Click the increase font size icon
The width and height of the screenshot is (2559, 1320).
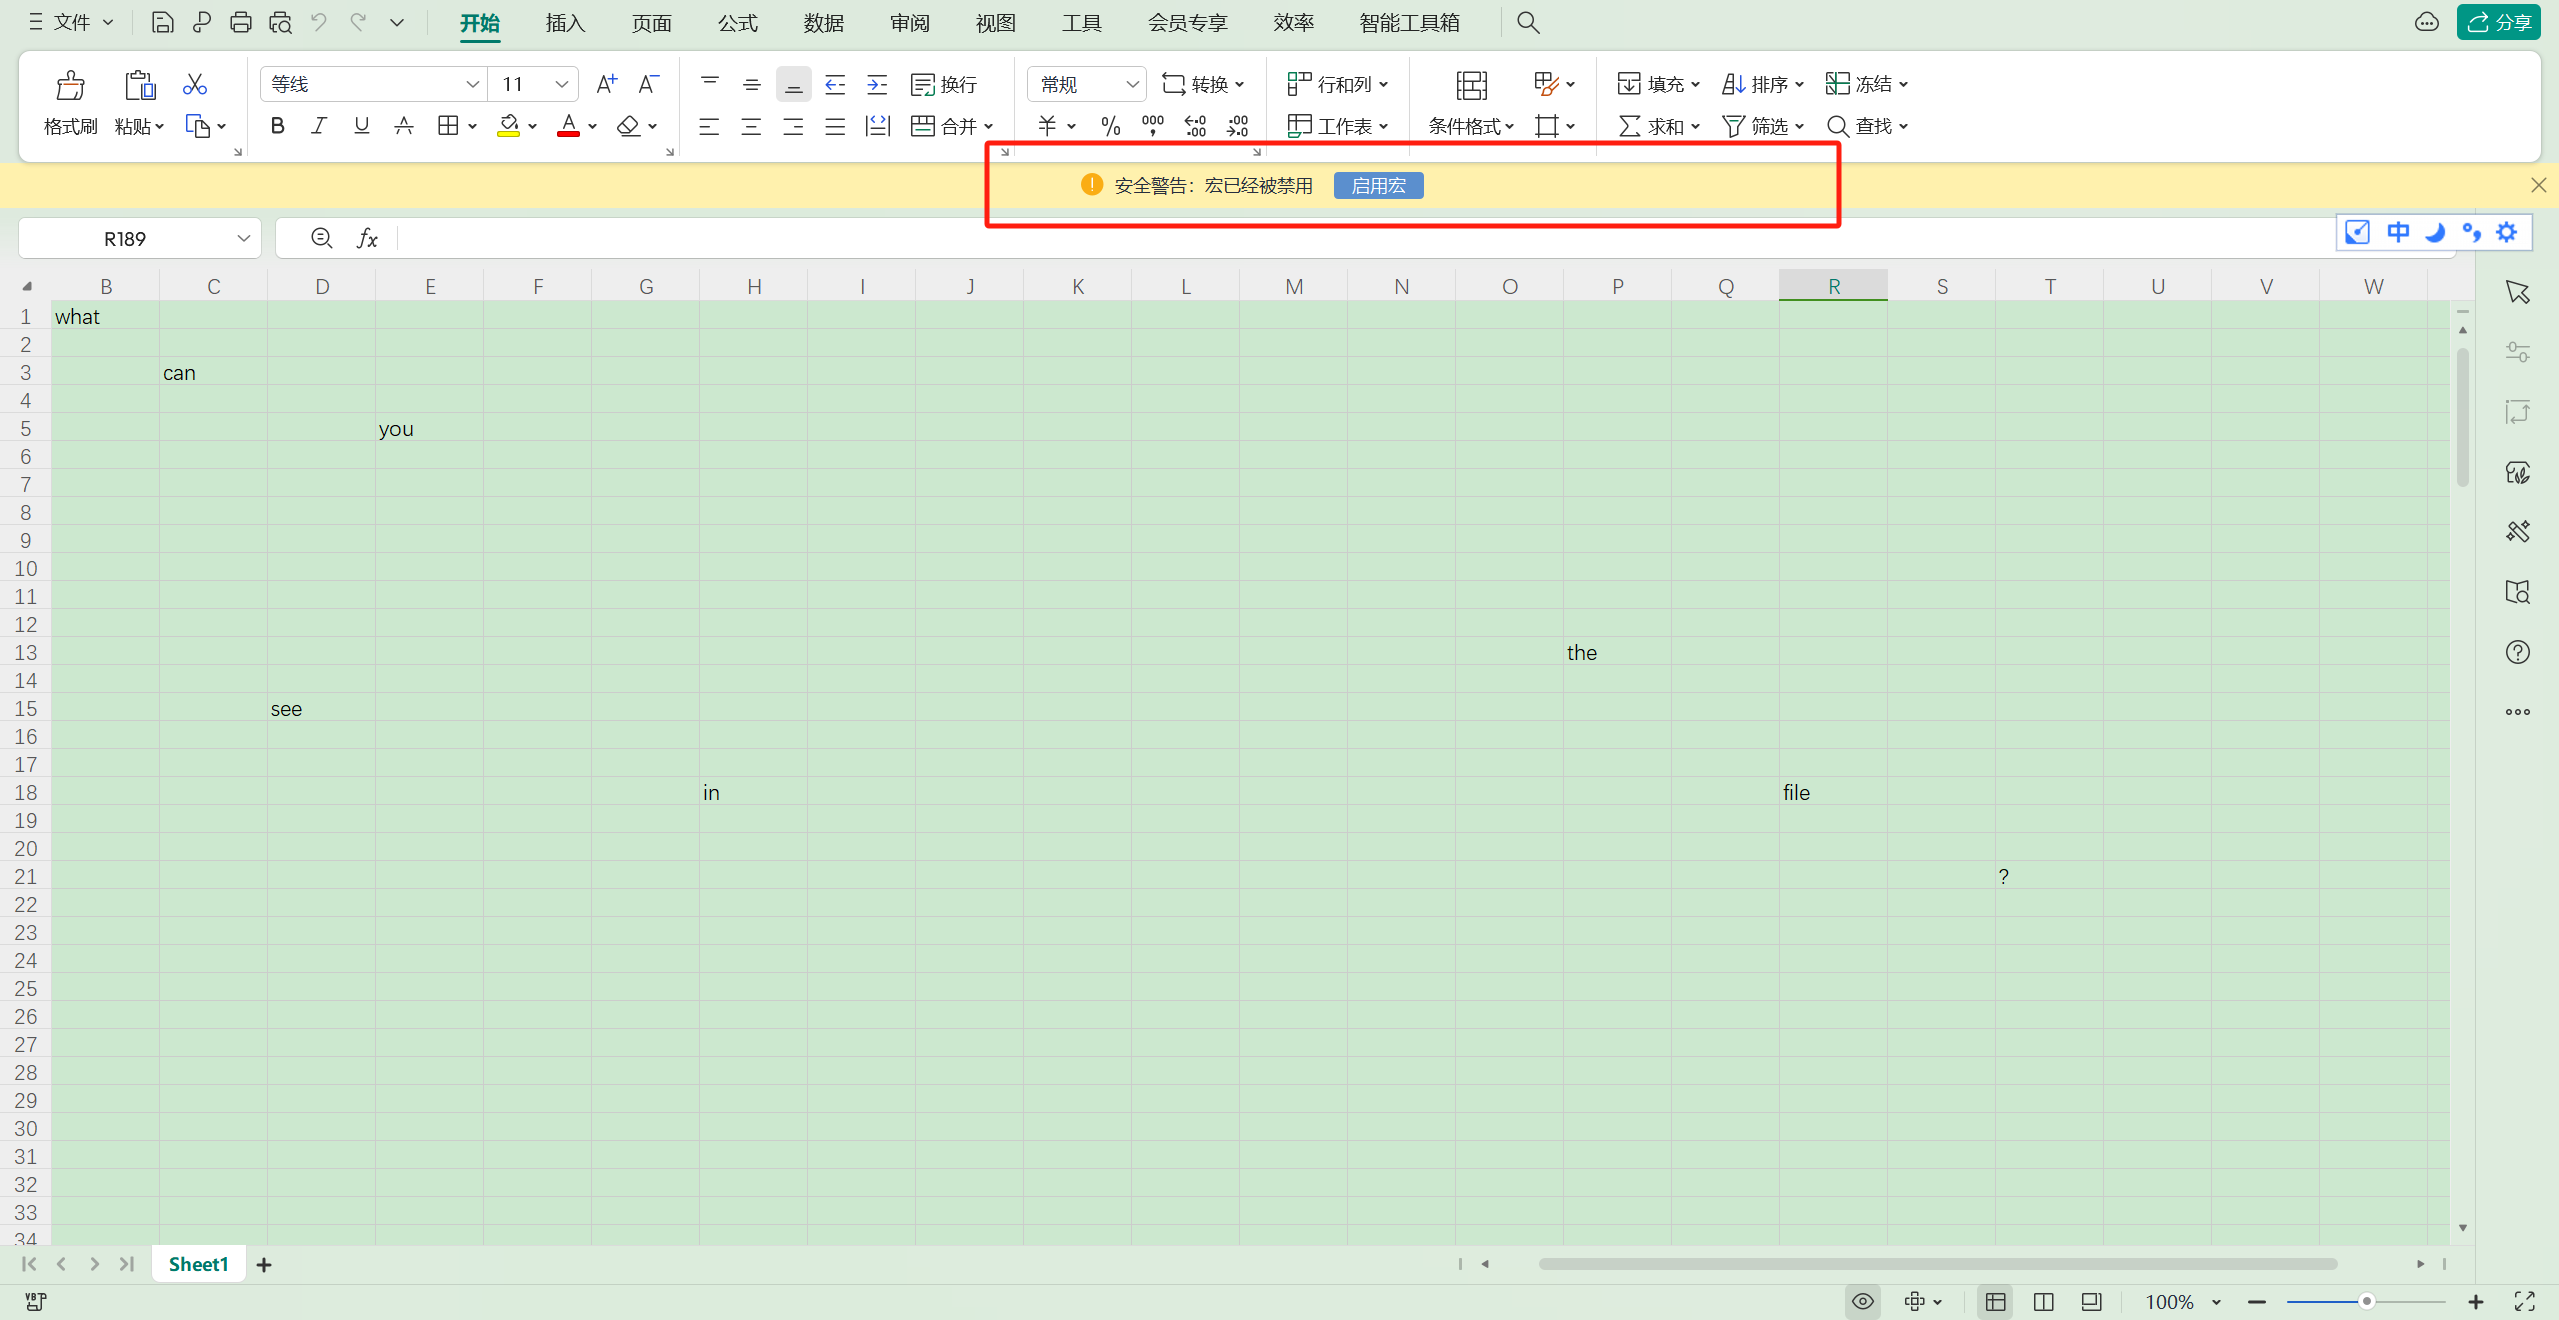[606, 84]
